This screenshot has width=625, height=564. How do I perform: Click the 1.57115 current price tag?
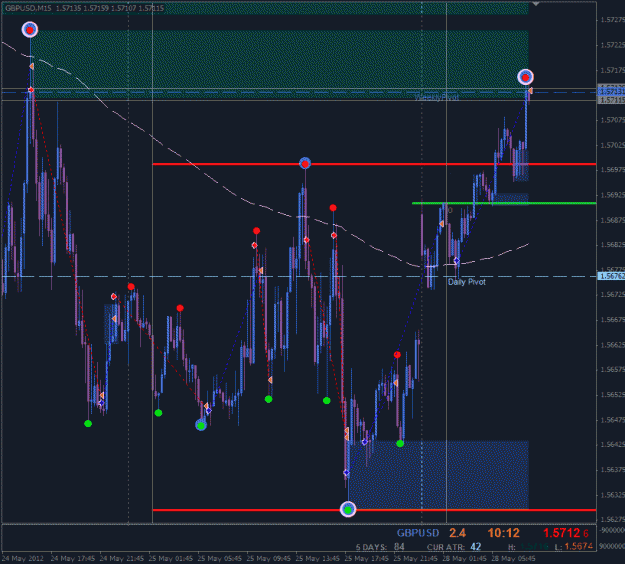click(x=611, y=100)
